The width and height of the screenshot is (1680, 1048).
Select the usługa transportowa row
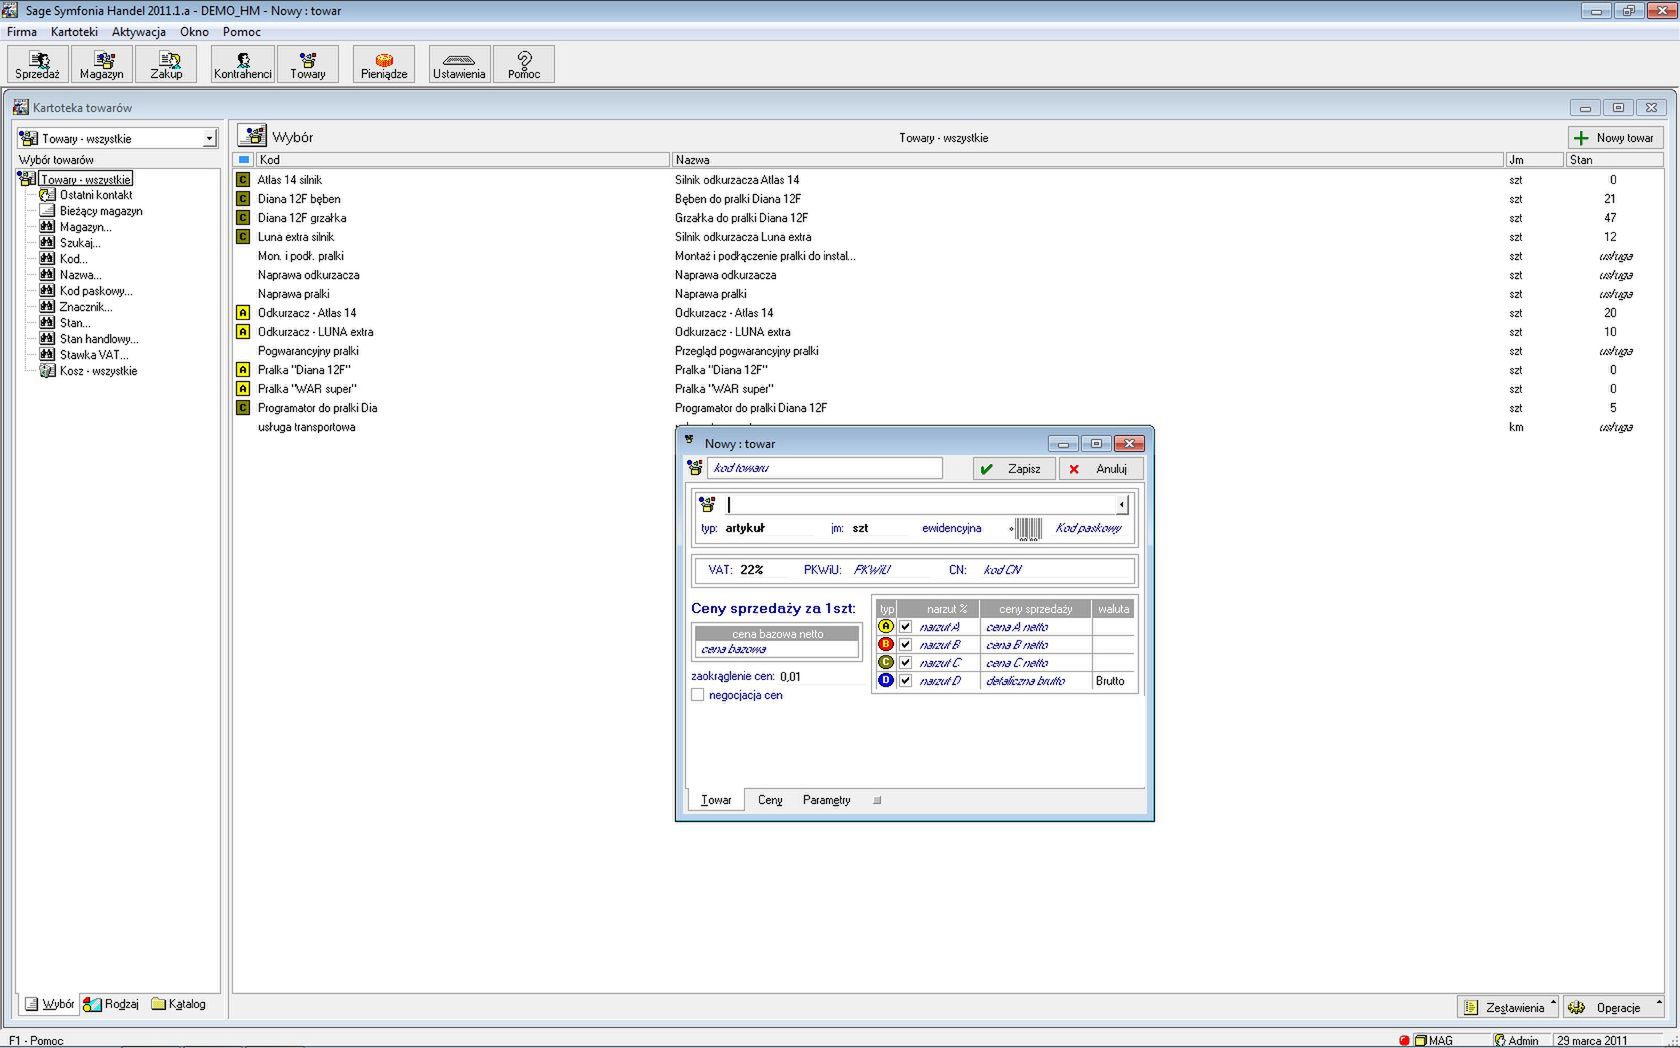948,427
